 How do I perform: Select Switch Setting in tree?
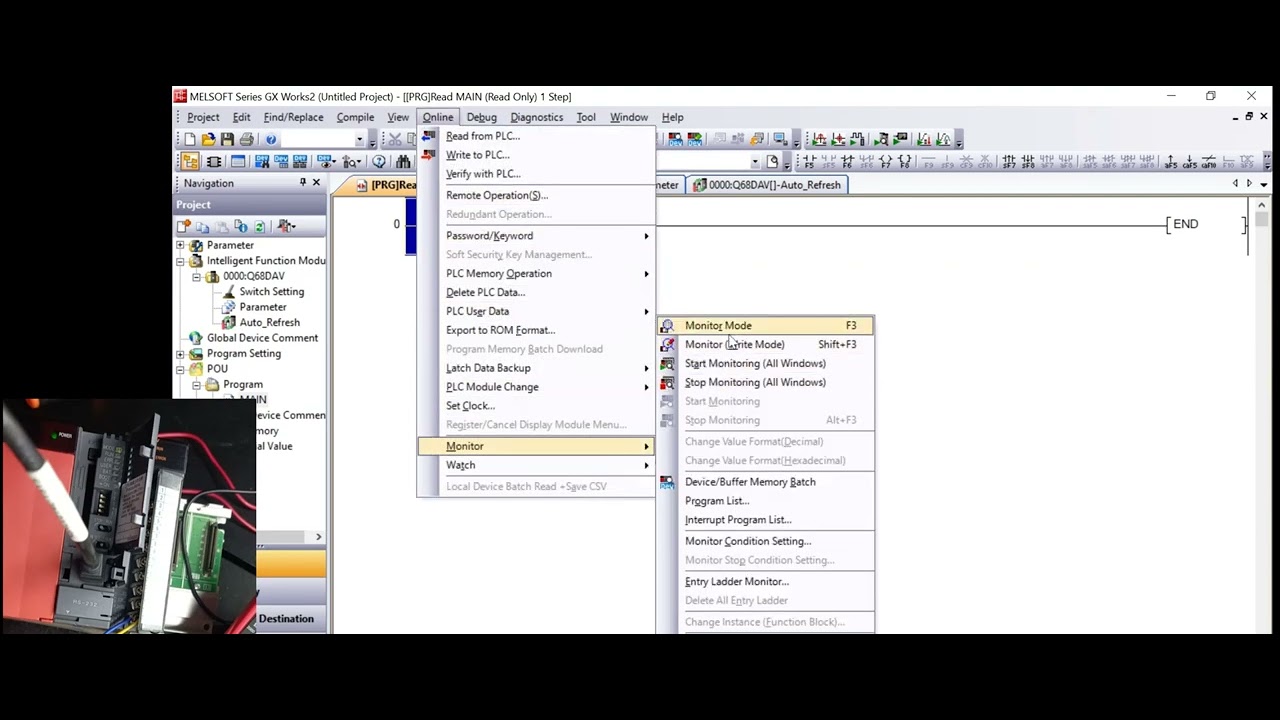coord(271,292)
